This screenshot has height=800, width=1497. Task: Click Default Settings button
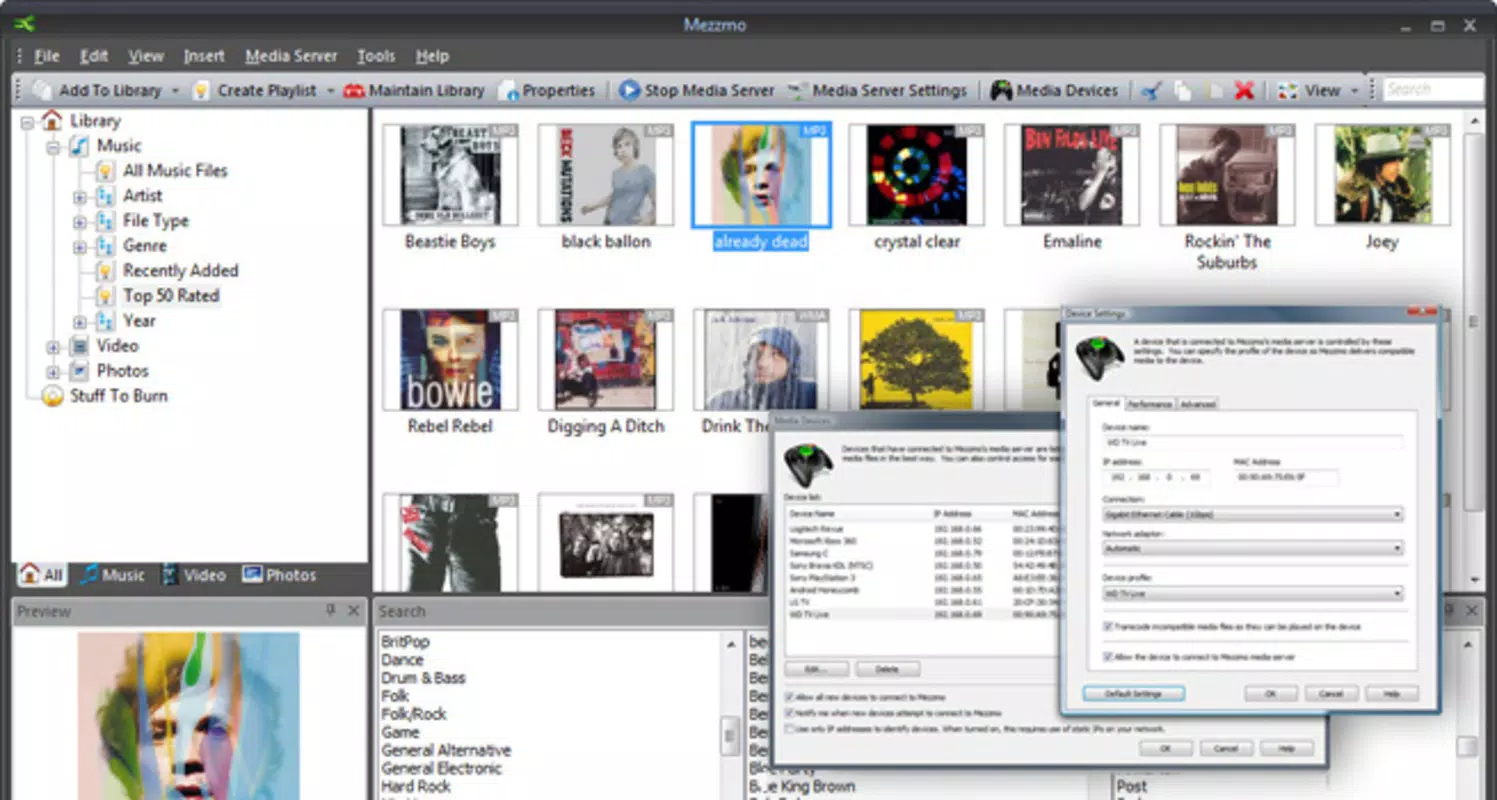[1133, 693]
